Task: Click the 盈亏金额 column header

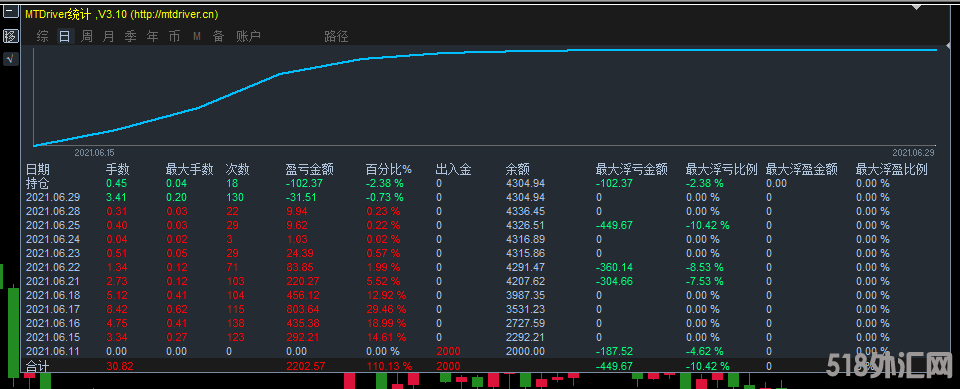Action: click(x=309, y=169)
